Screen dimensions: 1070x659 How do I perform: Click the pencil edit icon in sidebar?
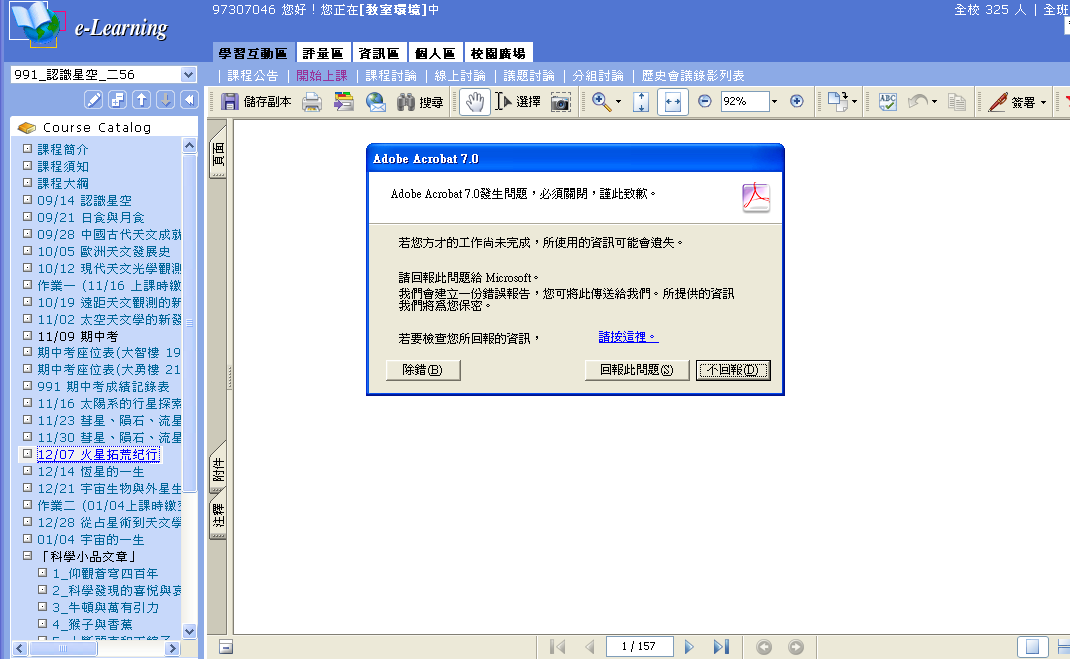click(93, 100)
